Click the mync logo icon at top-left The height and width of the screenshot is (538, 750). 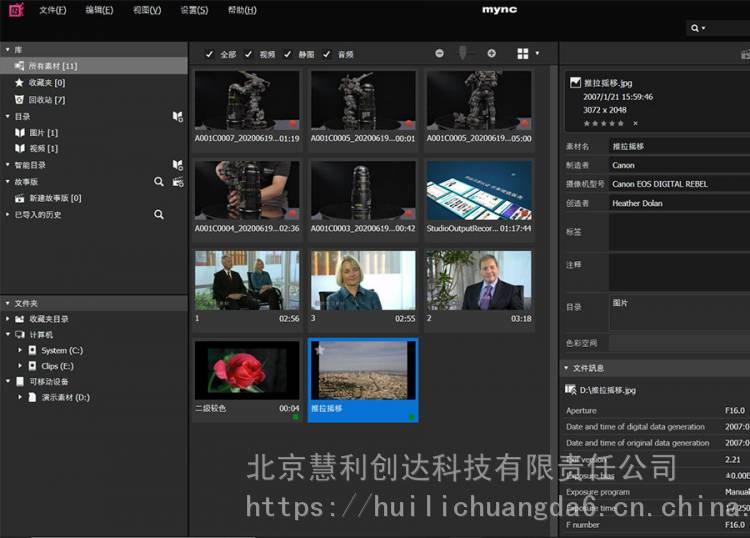pos(15,10)
